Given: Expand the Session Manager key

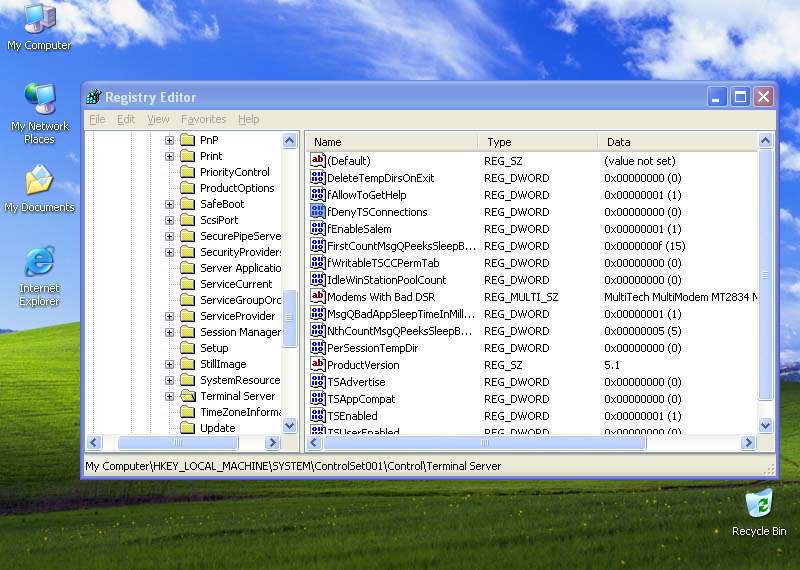Looking at the screenshot, I should tap(169, 332).
